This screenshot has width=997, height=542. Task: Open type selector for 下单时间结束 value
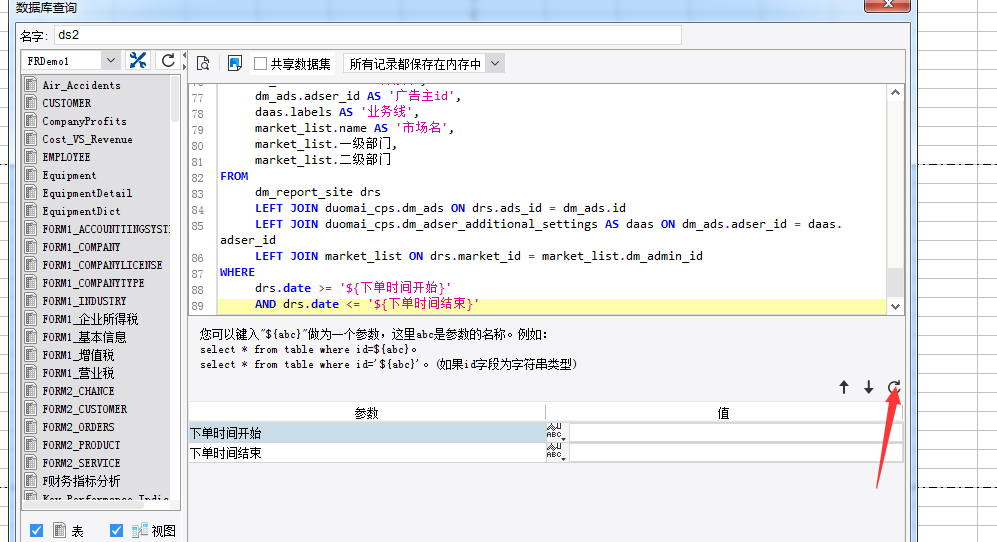[x=556, y=452]
